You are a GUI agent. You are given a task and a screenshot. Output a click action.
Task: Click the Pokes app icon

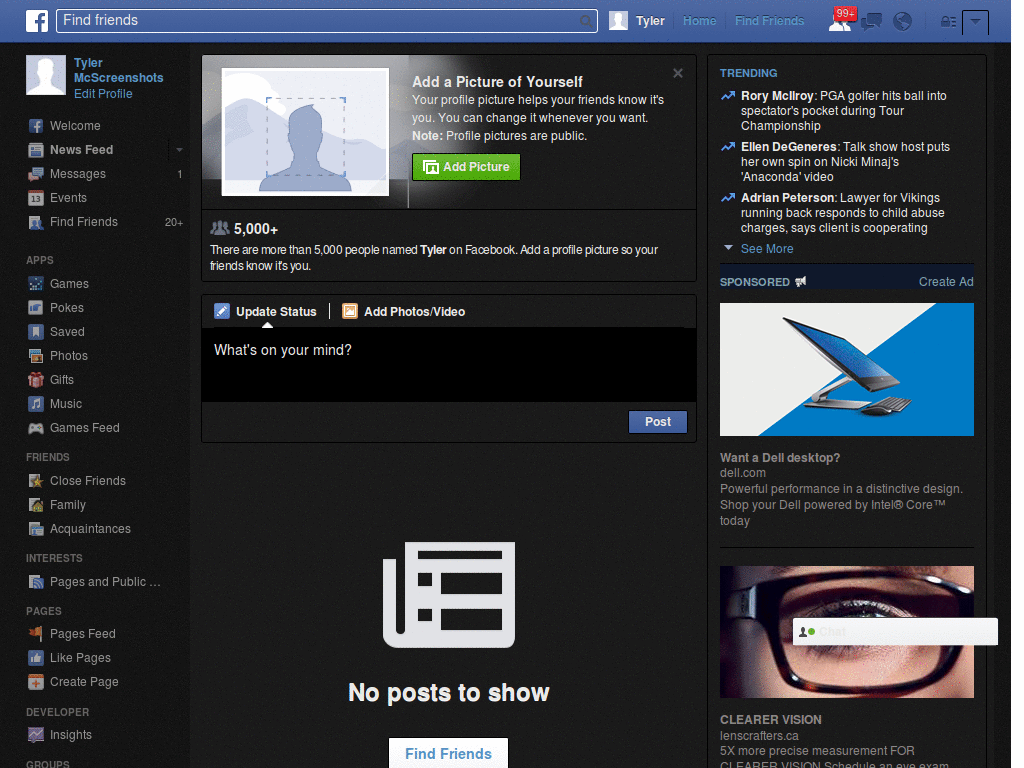point(36,308)
